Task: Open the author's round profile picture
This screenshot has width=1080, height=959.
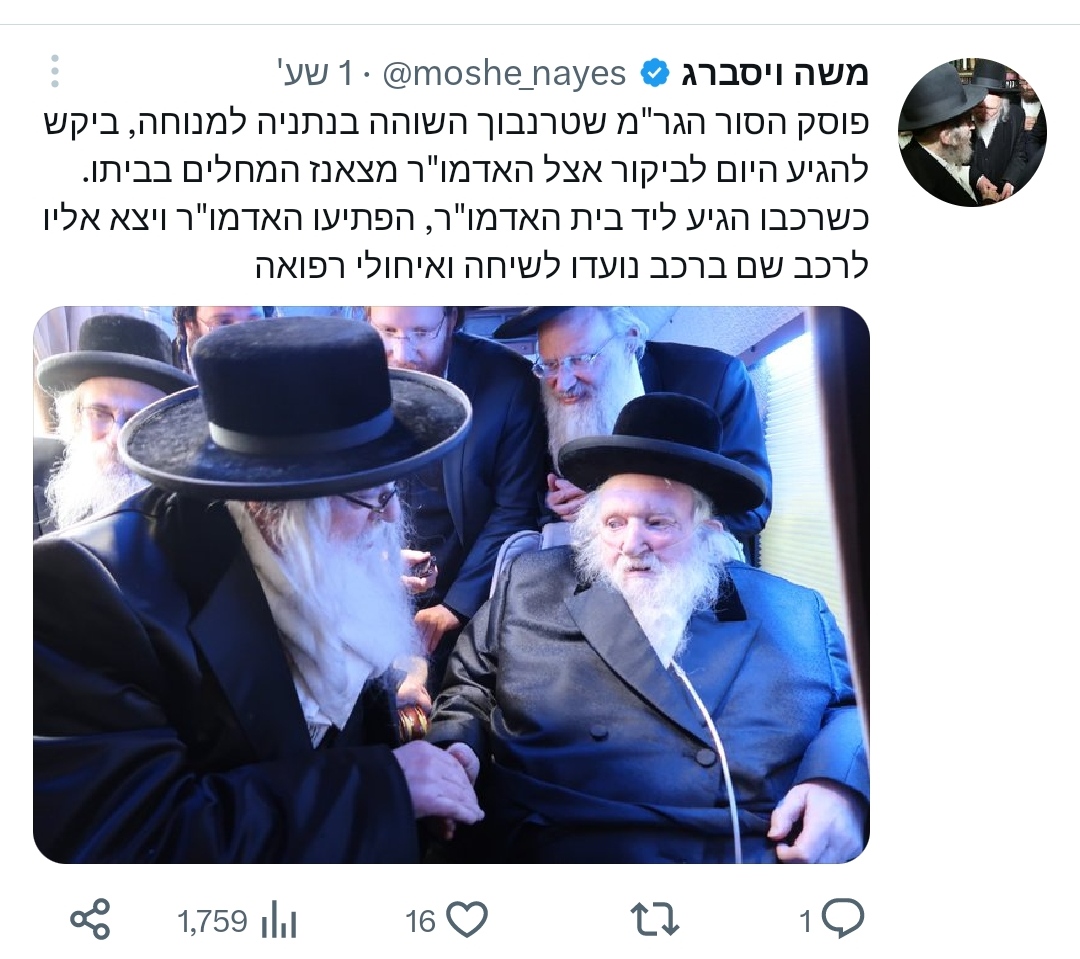Action: [972, 132]
